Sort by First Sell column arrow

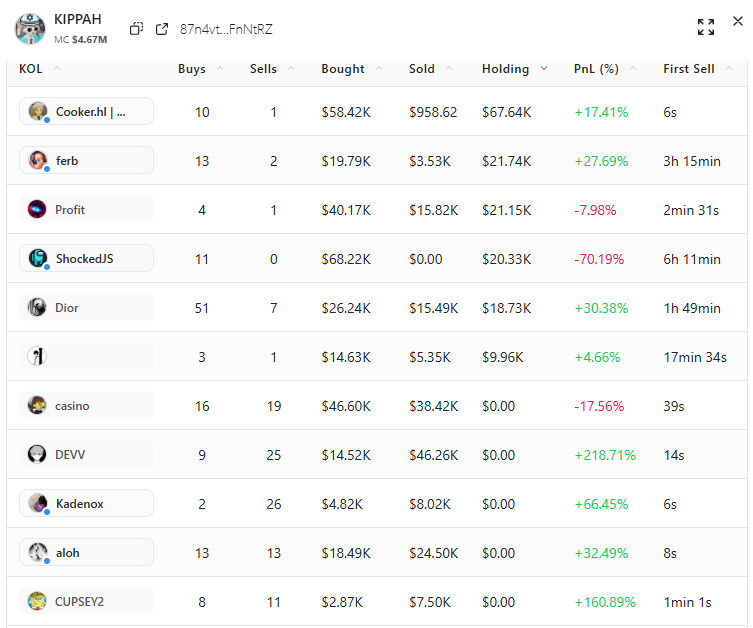pyautogui.click(x=729, y=69)
